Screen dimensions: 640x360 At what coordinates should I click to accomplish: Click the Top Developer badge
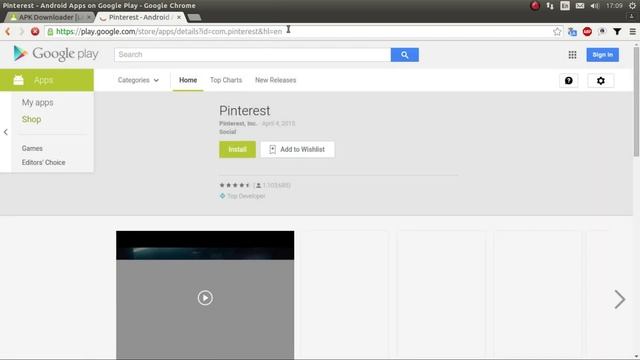(242, 196)
